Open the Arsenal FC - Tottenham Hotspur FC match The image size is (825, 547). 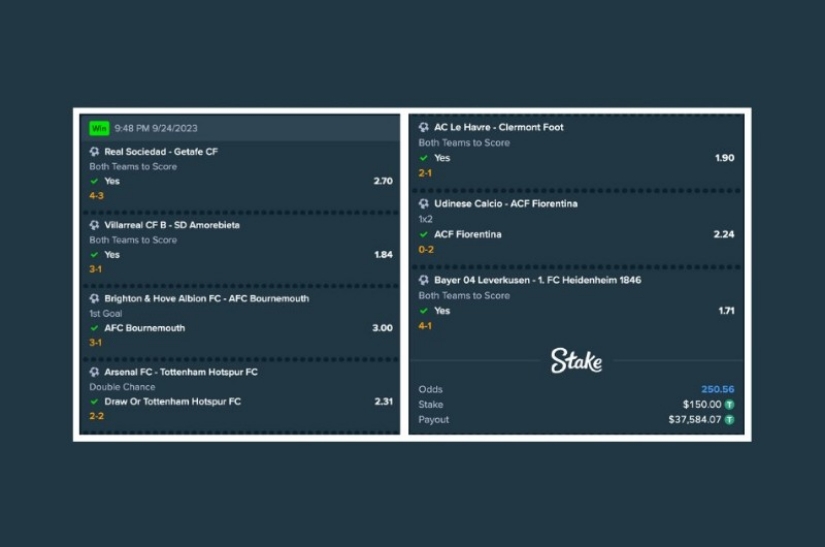click(181, 372)
